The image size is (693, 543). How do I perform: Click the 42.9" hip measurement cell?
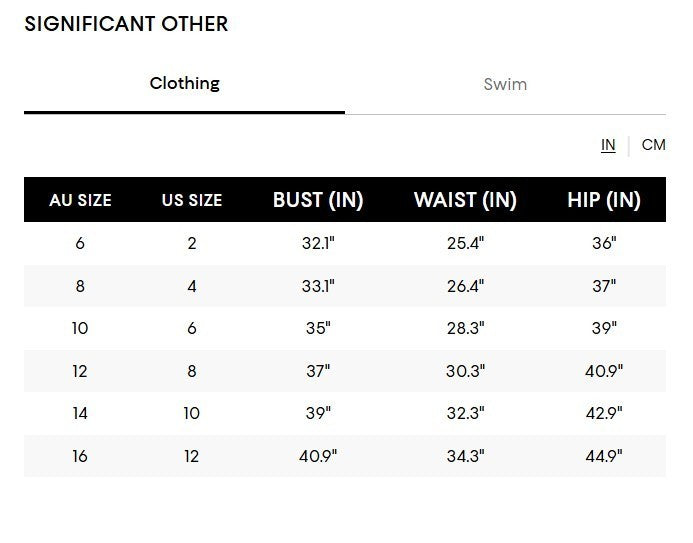click(604, 413)
